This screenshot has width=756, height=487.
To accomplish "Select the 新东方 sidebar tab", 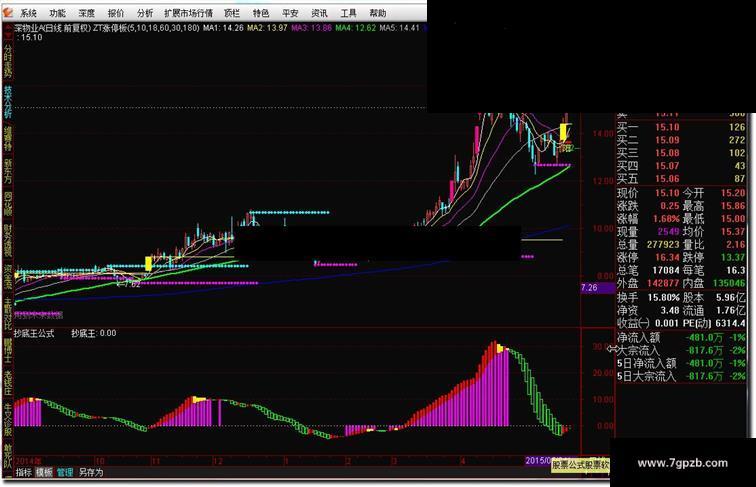I will pos(8,172).
